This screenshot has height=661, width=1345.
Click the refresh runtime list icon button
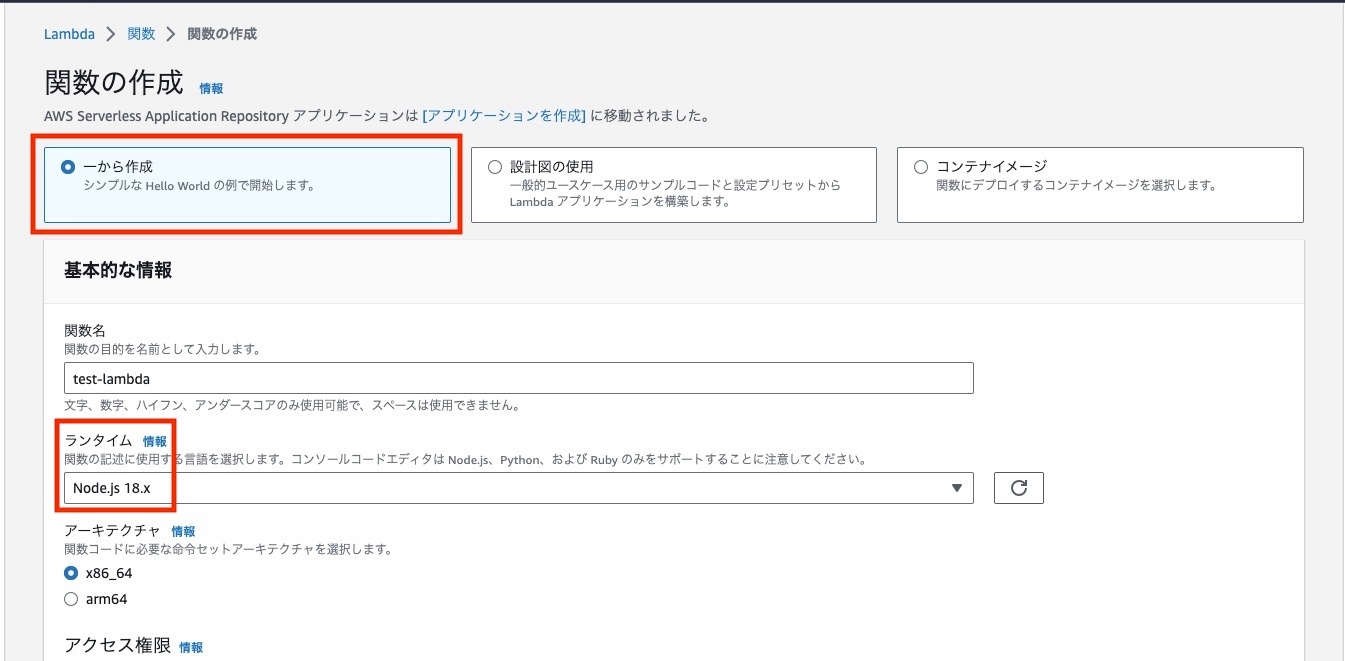click(x=1018, y=488)
